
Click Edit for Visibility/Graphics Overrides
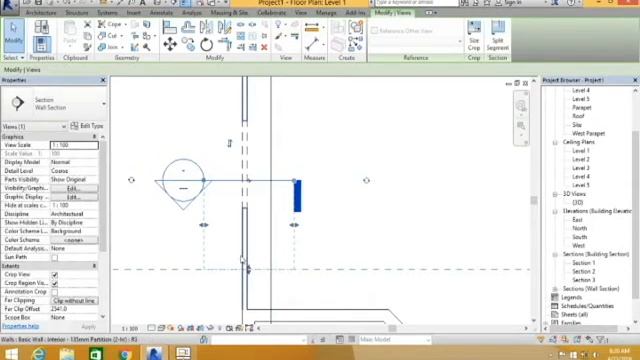[x=74, y=189]
